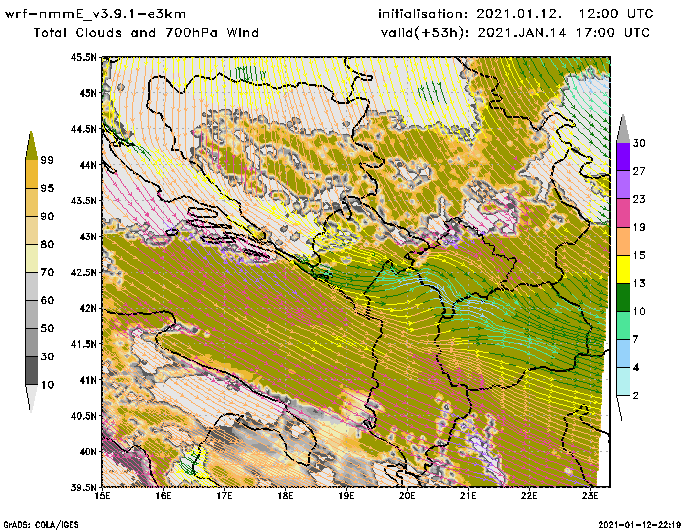Screen dimensions: 700x530
Task: Click the 39.5N latitude label
Action: coord(83,487)
